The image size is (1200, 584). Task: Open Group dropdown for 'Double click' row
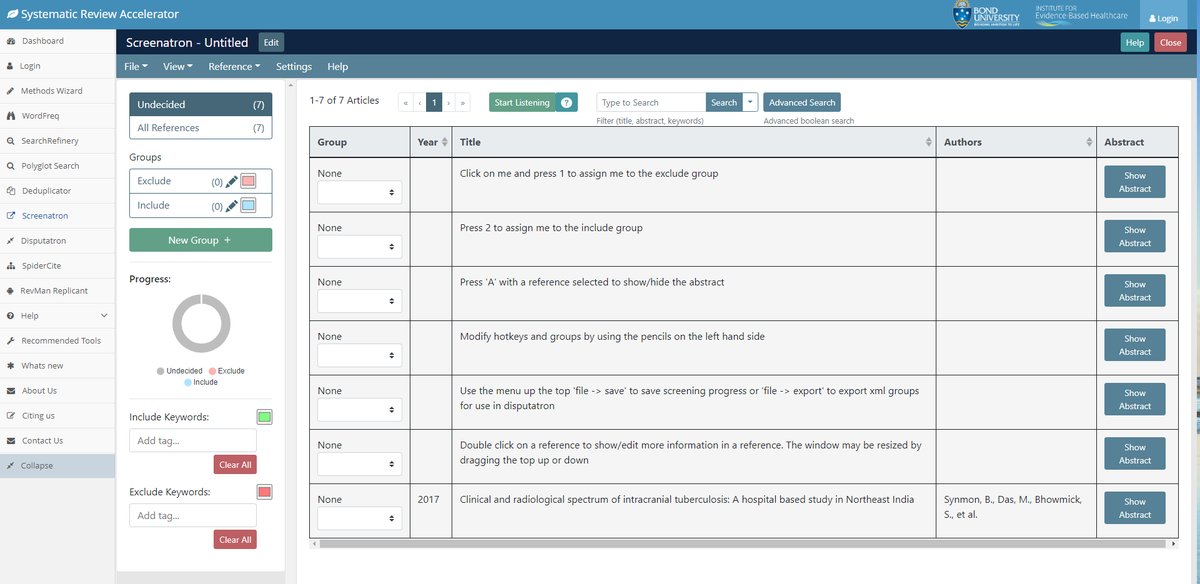click(x=360, y=463)
